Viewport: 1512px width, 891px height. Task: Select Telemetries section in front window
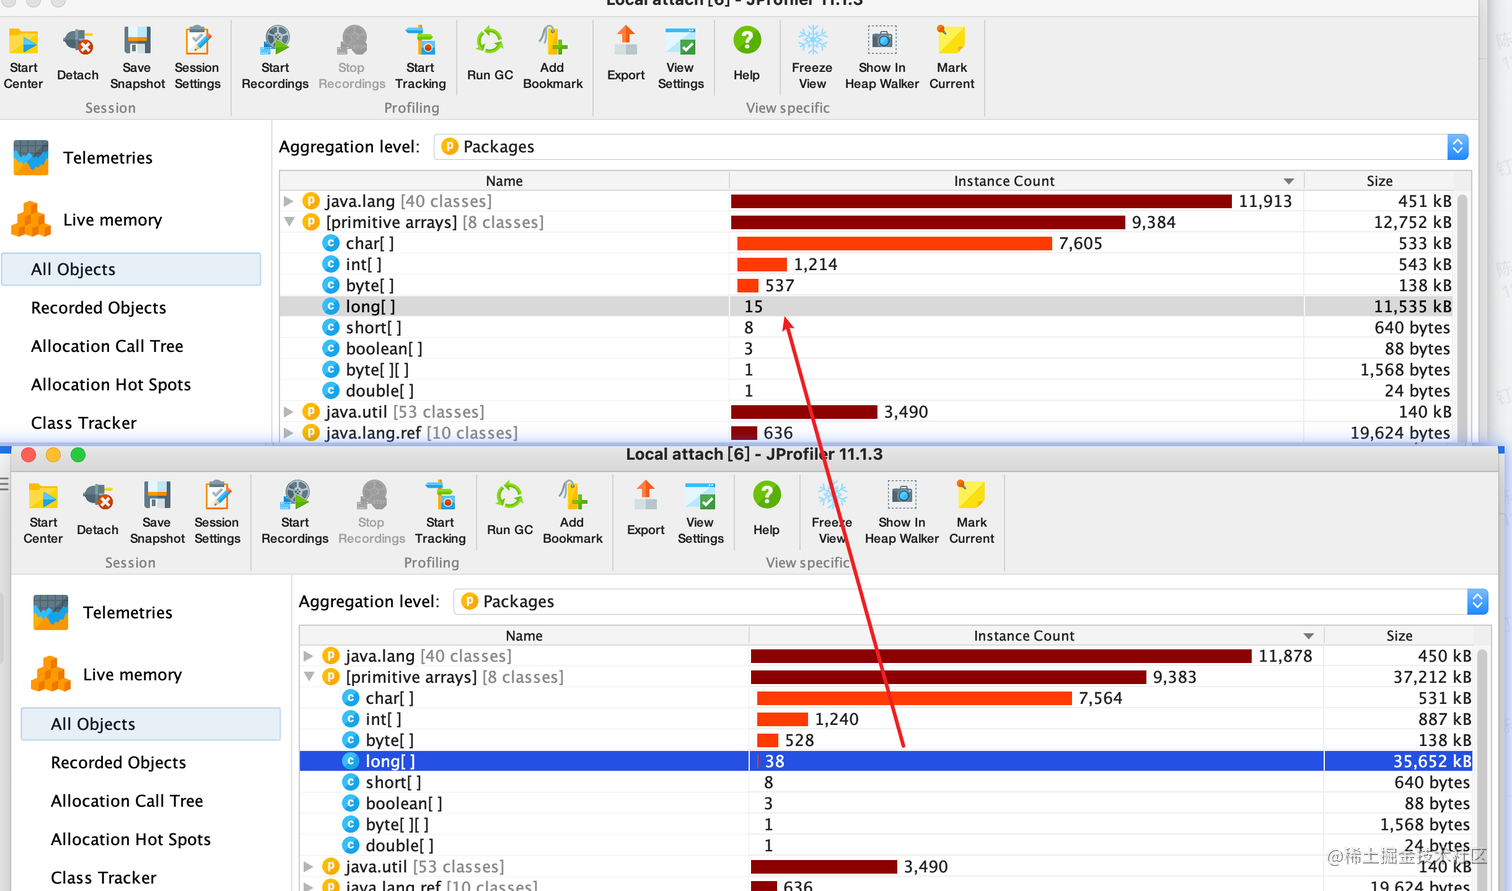pos(127,612)
